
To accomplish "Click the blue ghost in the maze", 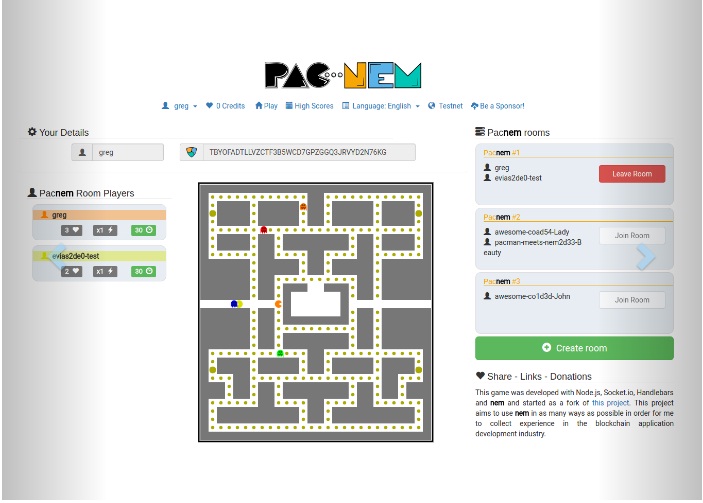I will click(x=234, y=304).
